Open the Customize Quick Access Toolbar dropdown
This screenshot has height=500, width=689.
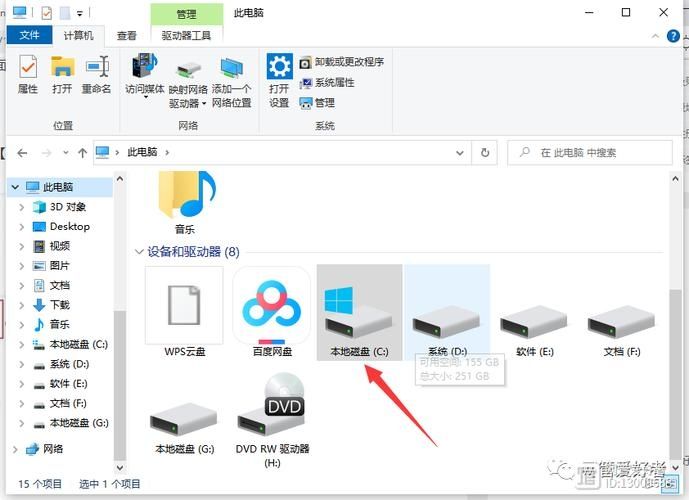point(80,14)
